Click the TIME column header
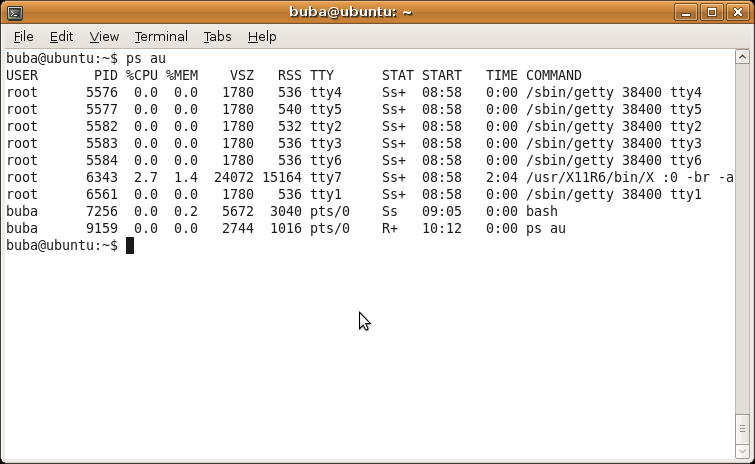Viewport: 755px width, 464px height. point(502,76)
